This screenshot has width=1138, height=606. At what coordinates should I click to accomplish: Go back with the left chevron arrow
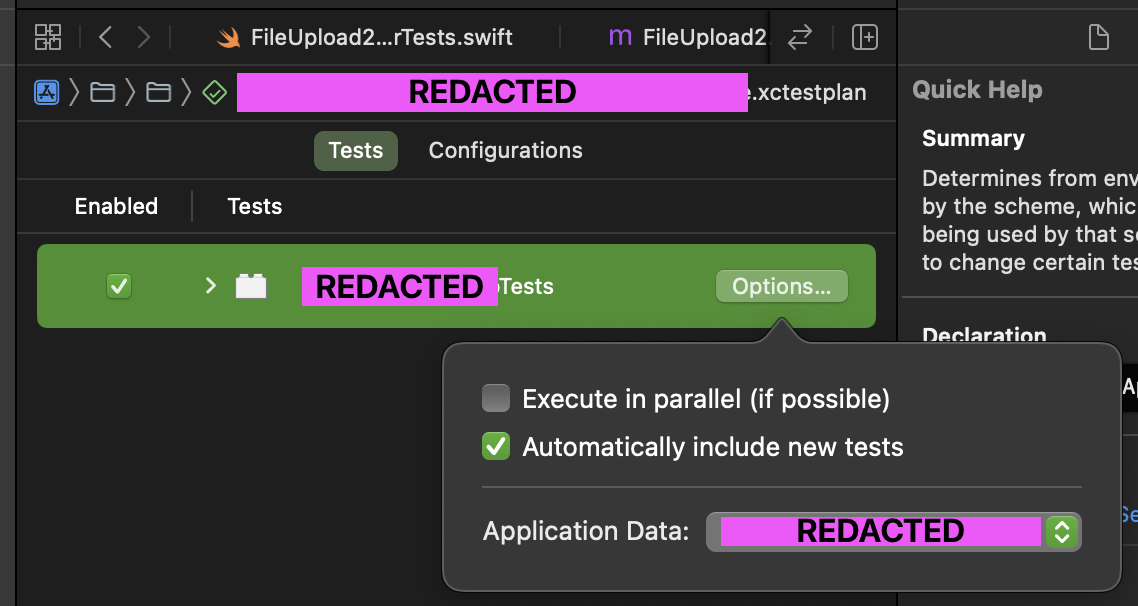pyautogui.click(x=105, y=37)
